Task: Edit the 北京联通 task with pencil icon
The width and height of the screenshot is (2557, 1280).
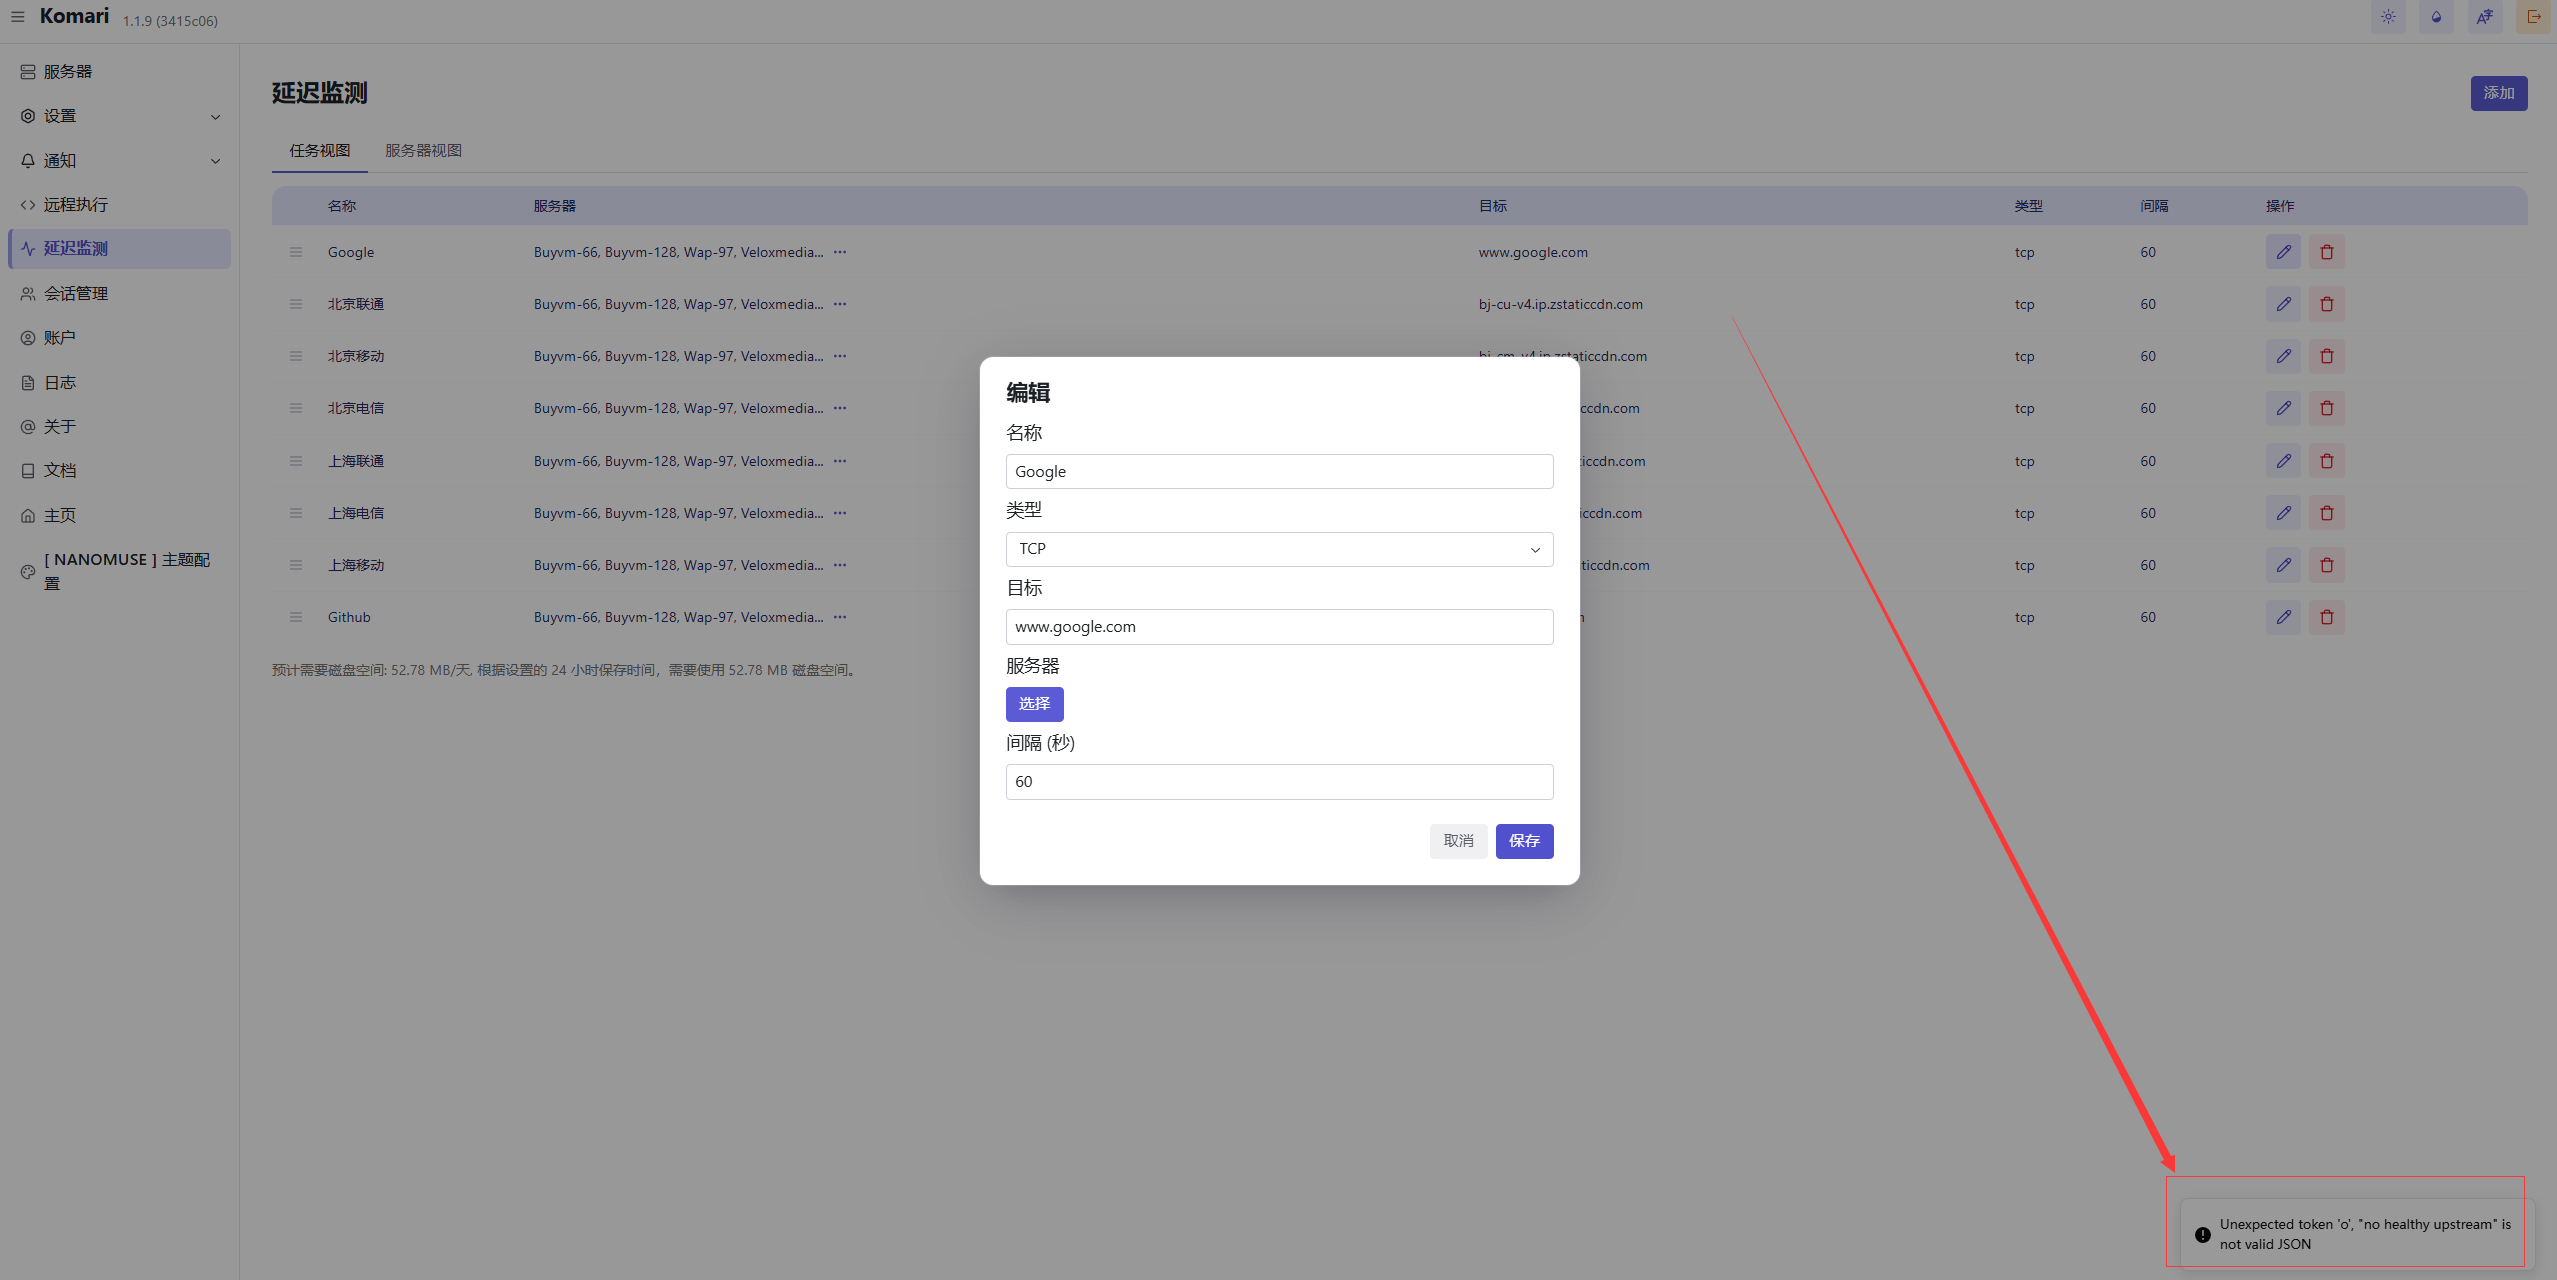Action: click(2283, 304)
